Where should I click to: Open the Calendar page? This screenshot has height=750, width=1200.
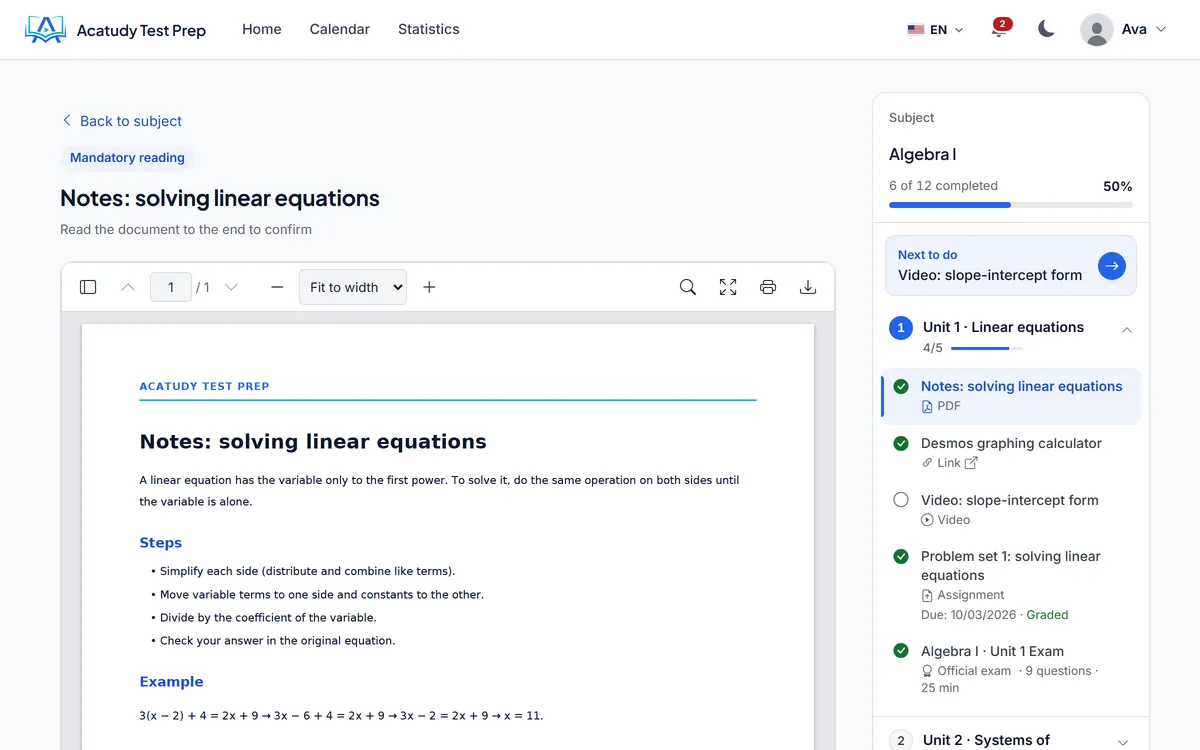340,29
